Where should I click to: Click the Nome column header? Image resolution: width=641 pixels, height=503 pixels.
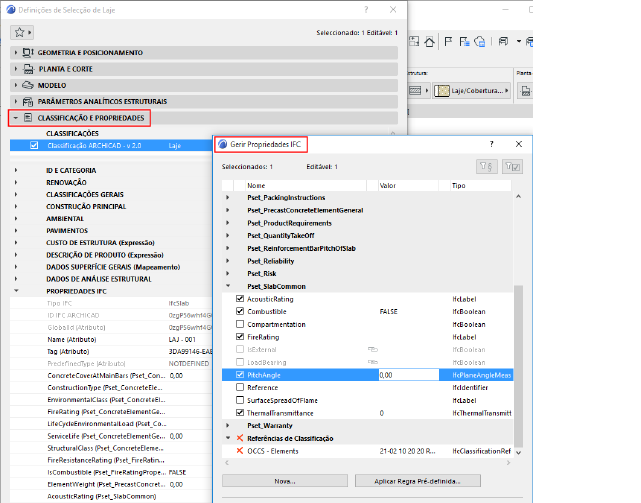(x=305, y=186)
